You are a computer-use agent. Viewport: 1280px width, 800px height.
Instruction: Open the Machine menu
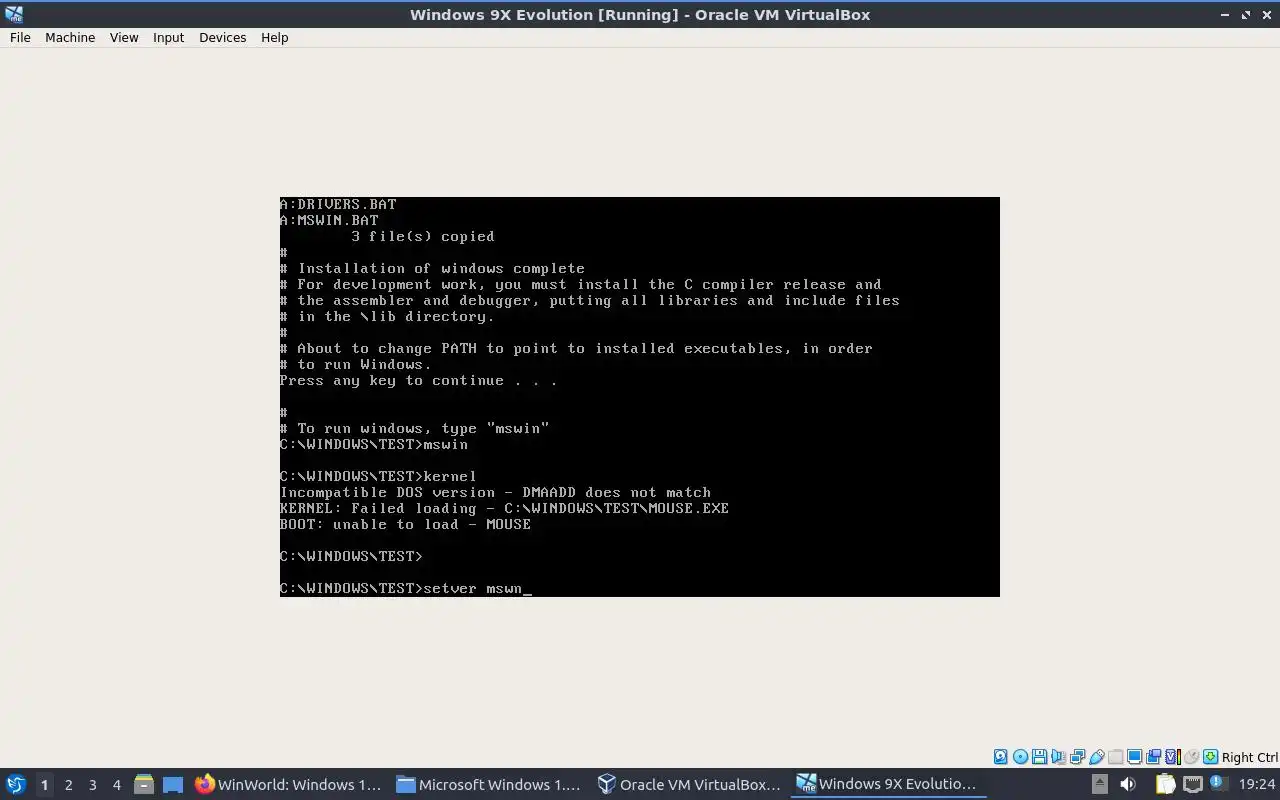point(70,37)
